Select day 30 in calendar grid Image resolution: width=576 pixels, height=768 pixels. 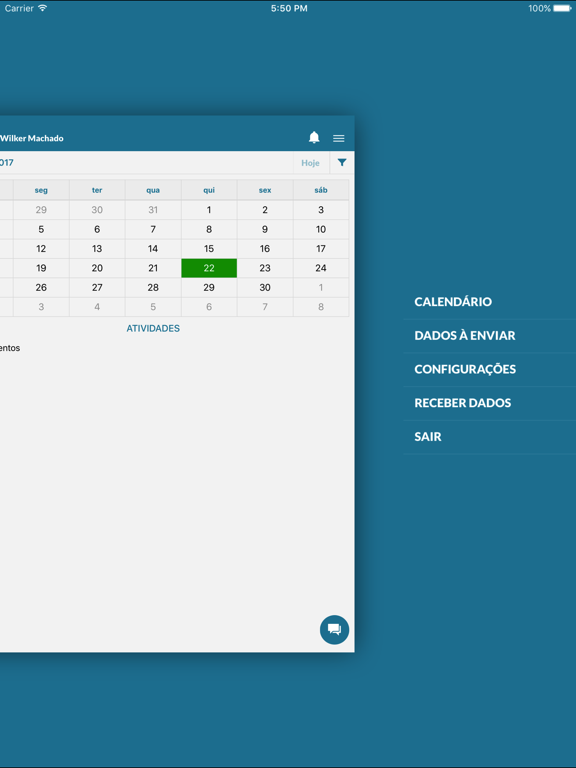pos(265,288)
